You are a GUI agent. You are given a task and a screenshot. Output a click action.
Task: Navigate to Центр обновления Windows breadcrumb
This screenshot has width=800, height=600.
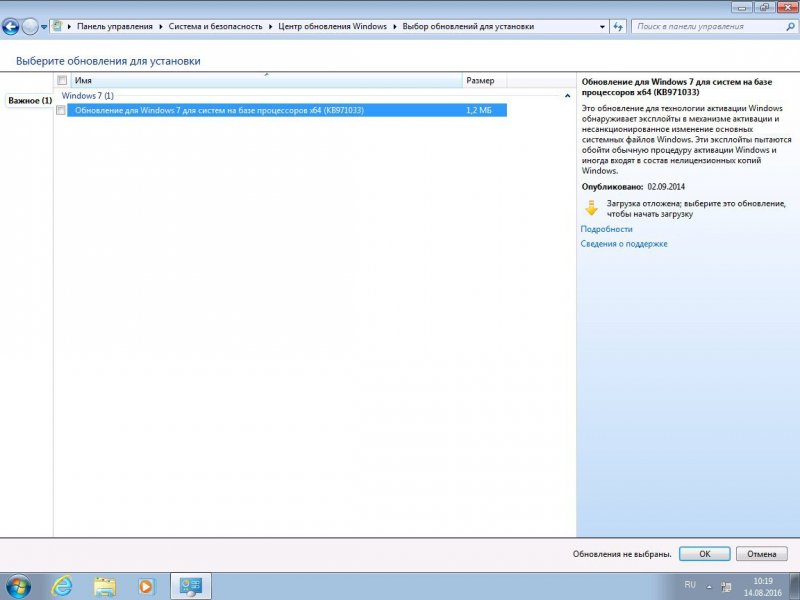coord(332,26)
